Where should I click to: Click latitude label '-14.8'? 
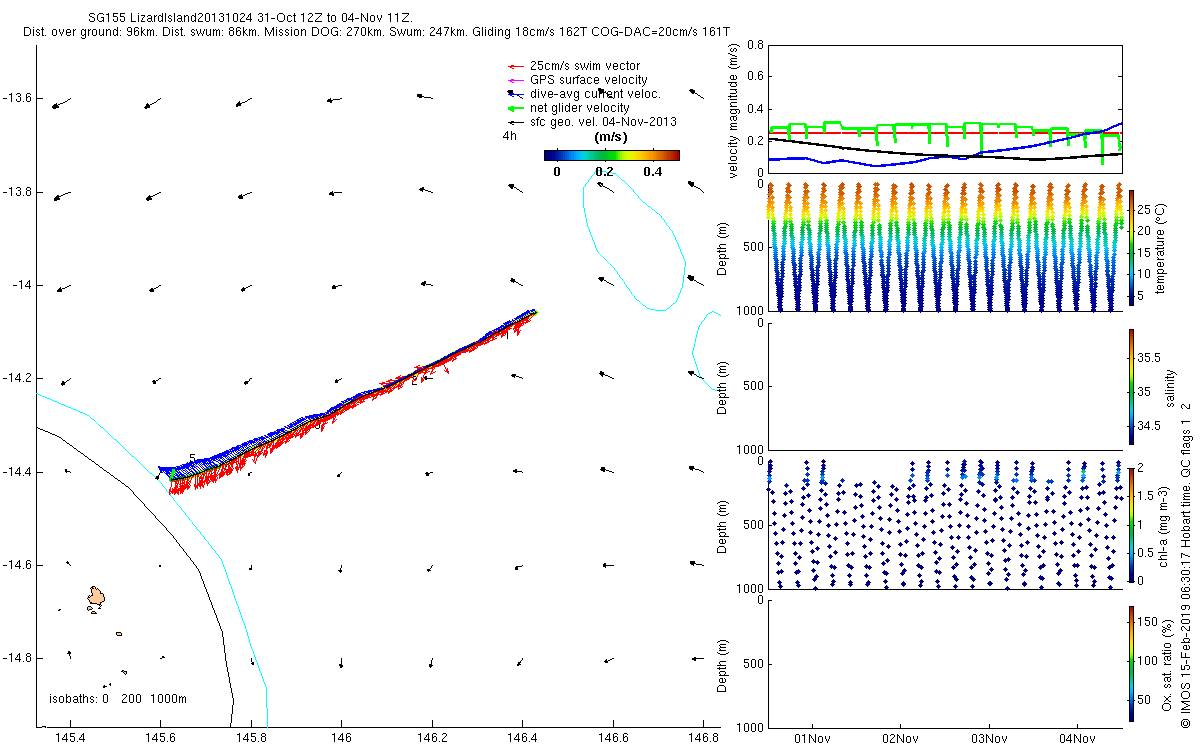(18, 658)
